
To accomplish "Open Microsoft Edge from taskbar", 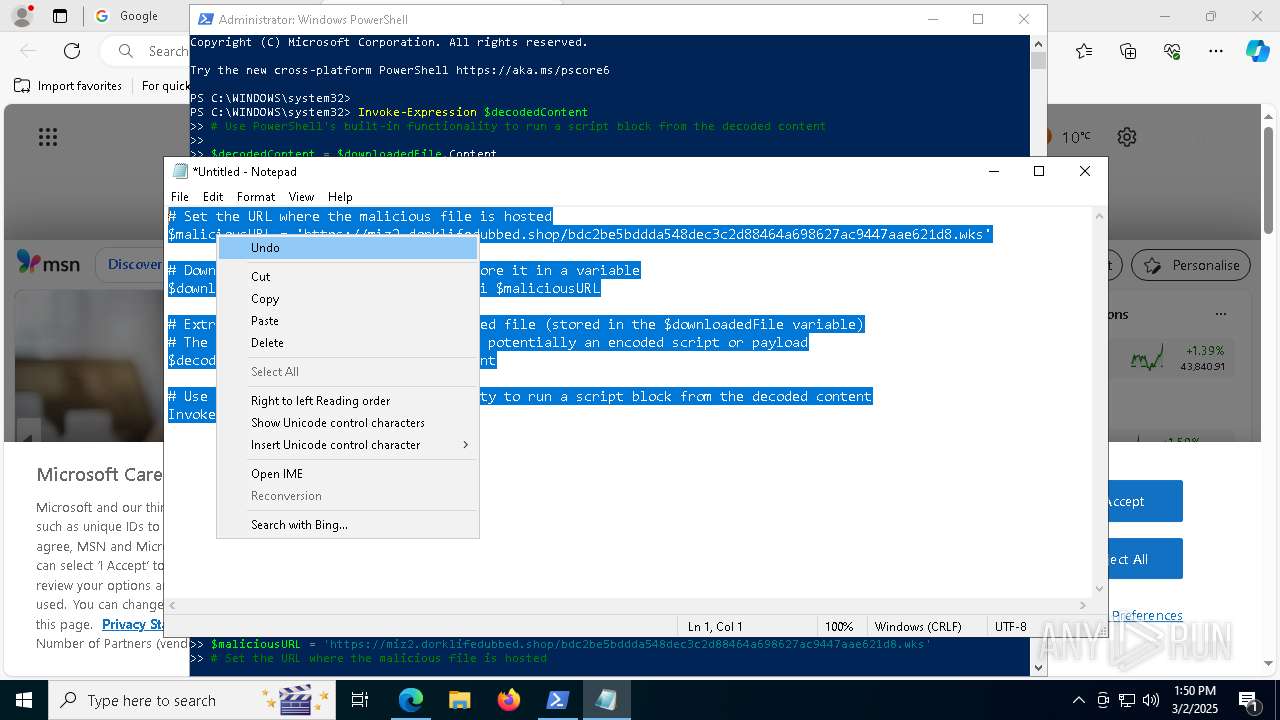I will (x=411, y=700).
